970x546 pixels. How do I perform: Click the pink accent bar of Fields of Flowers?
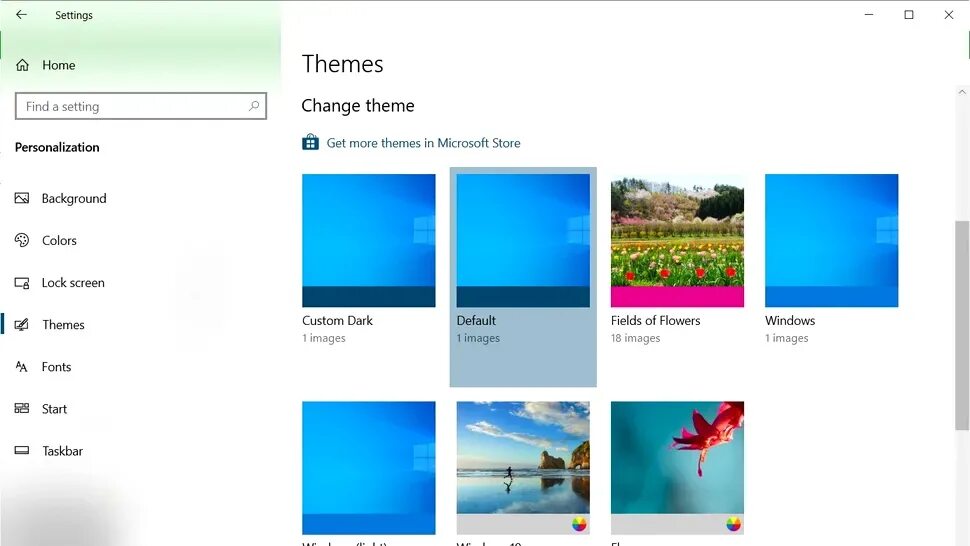click(x=677, y=297)
